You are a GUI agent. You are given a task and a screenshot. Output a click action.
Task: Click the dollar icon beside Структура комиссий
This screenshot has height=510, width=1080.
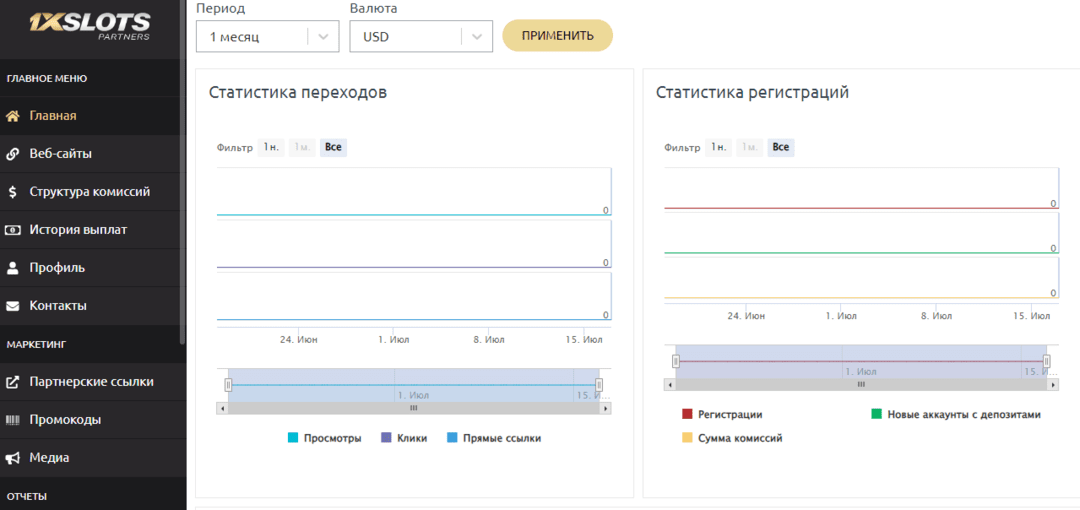point(12,192)
